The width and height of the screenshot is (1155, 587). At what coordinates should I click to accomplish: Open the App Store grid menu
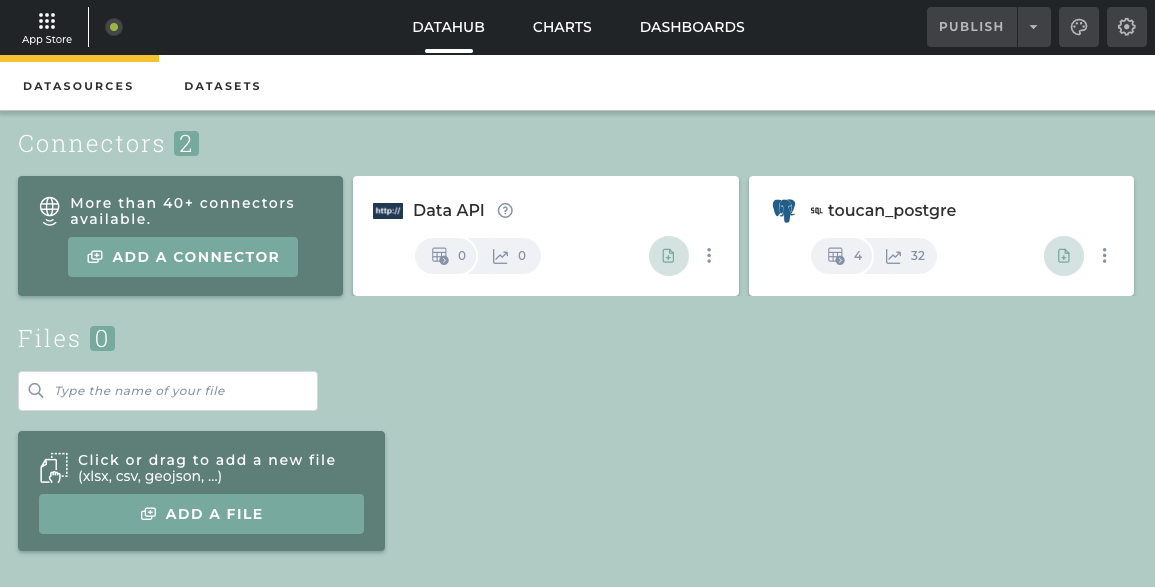[47, 27]
